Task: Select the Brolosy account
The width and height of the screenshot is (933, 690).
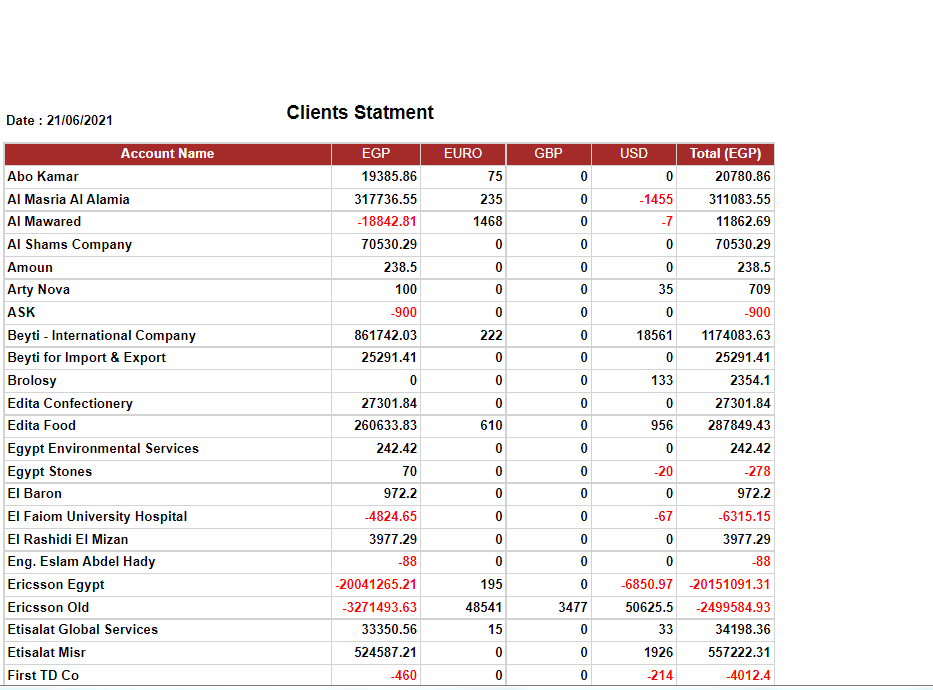Action: 32,381
